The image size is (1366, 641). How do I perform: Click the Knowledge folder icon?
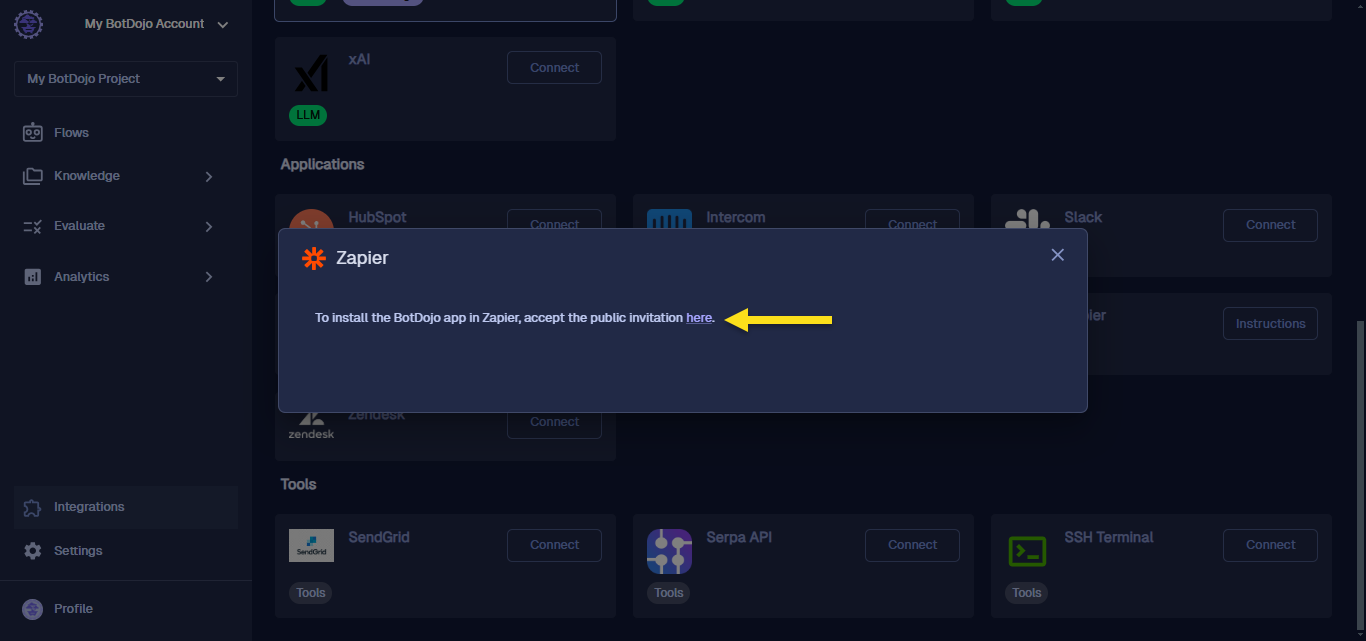click(33, 176)
